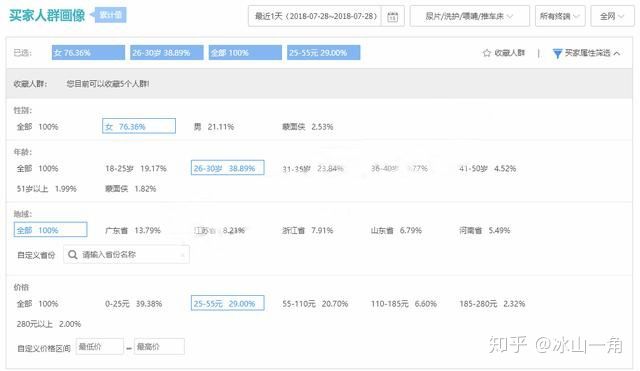Open the 尿片/洗护/喂哺/推车床 category dropdown

coord(469,16)
